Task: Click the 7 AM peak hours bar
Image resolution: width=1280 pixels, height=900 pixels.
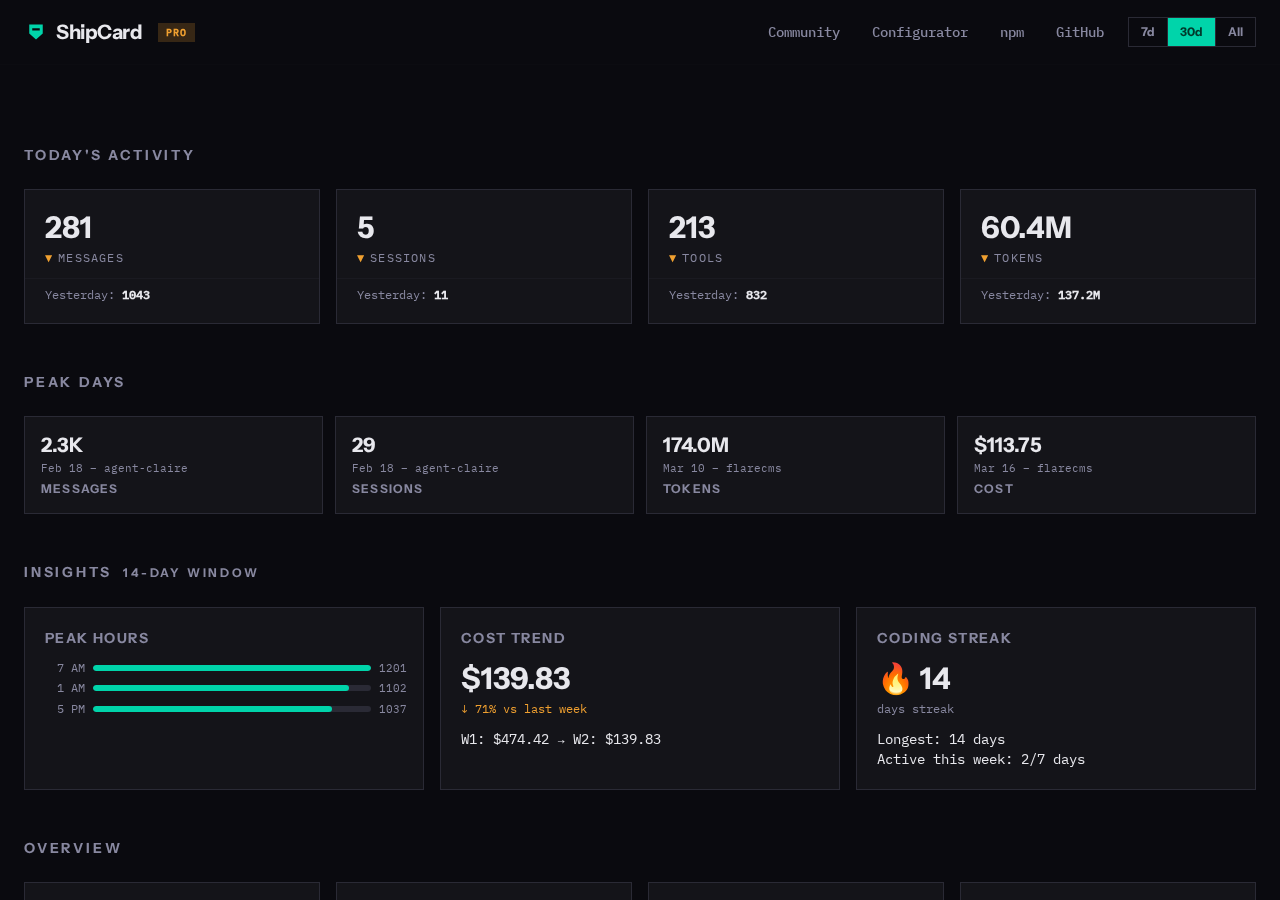Action: click(232, 667)
